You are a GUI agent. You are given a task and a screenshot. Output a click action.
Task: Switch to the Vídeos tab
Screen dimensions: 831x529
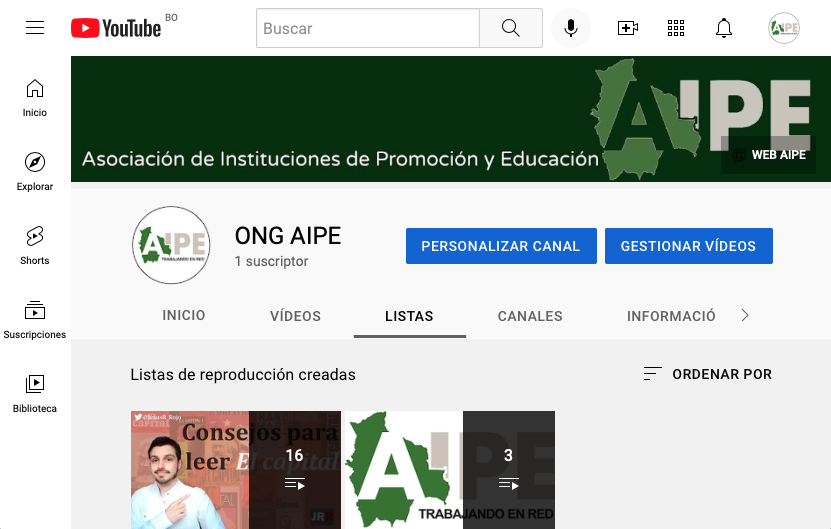coord(295,316)
